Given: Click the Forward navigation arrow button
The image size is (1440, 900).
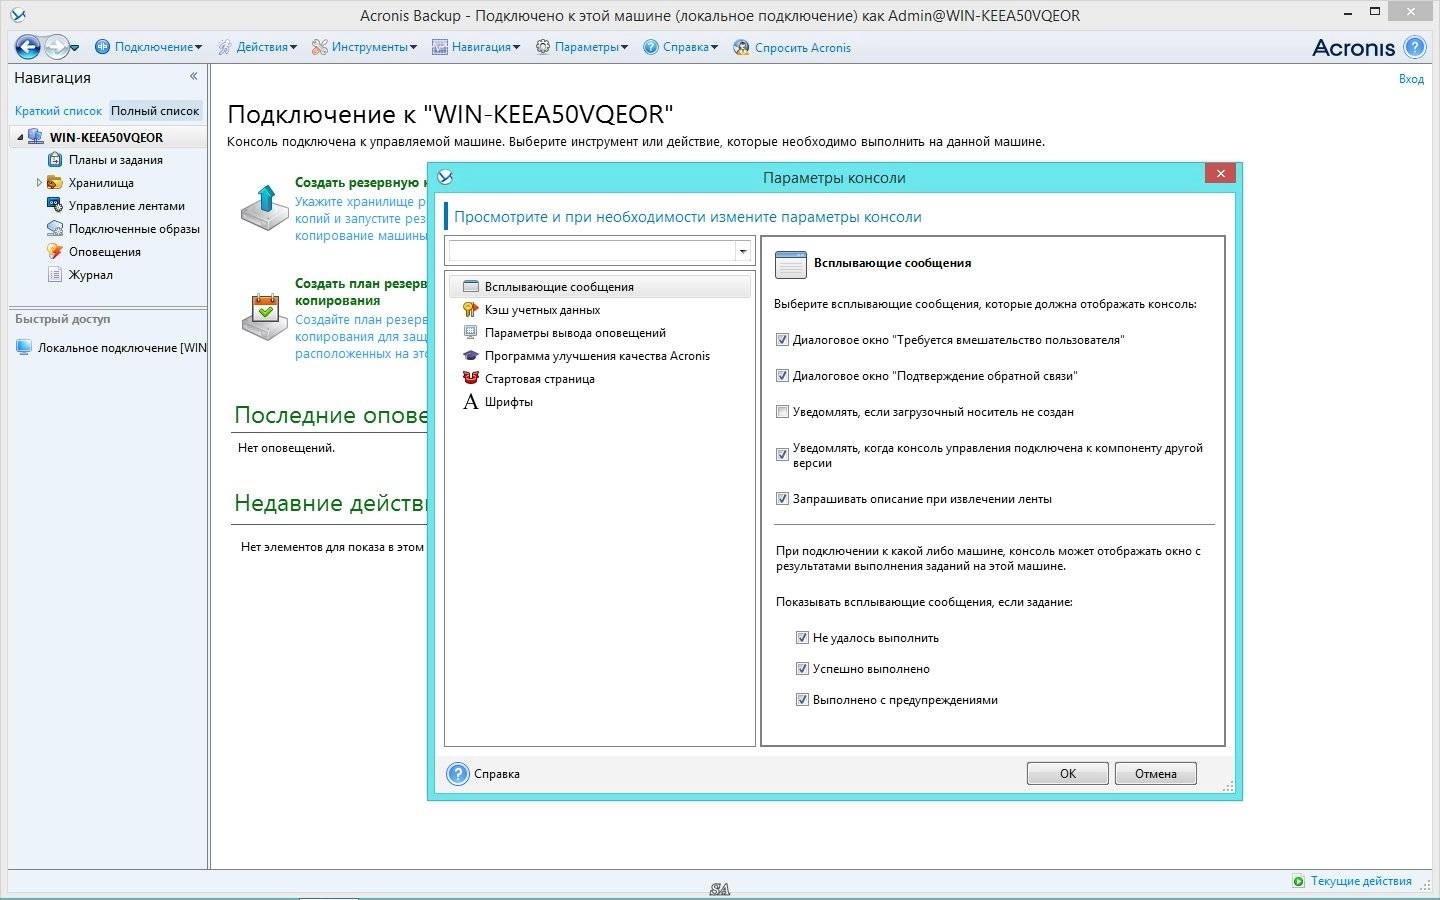Looking at the screenshot, I should click(56, 47).
